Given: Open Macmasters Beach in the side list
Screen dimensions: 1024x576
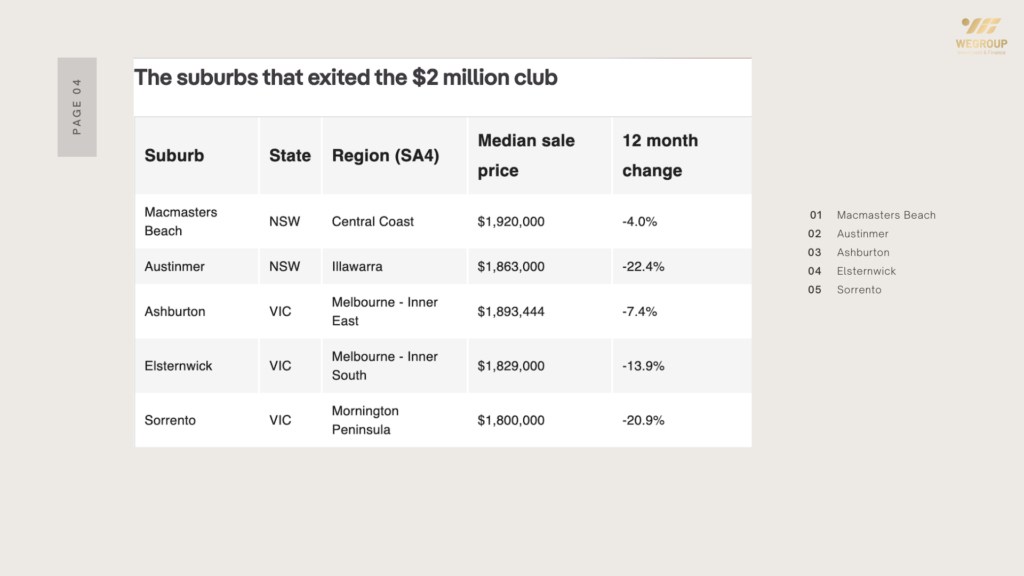Looking at the screenshot, I should point(886,215).
